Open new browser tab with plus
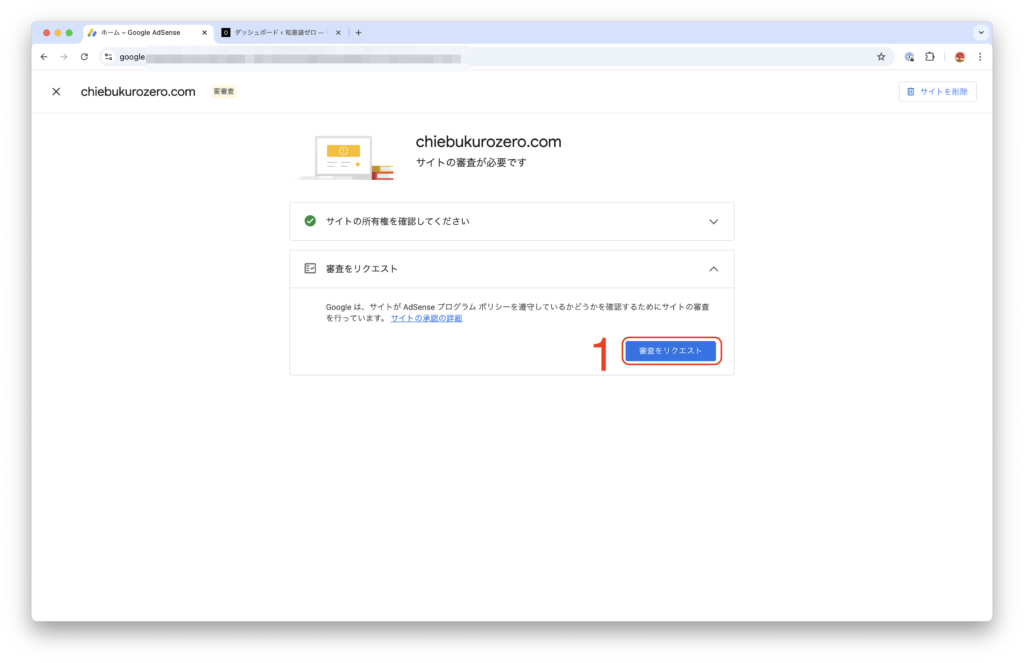The image size is (1024, 663). (x=359, y=33)
